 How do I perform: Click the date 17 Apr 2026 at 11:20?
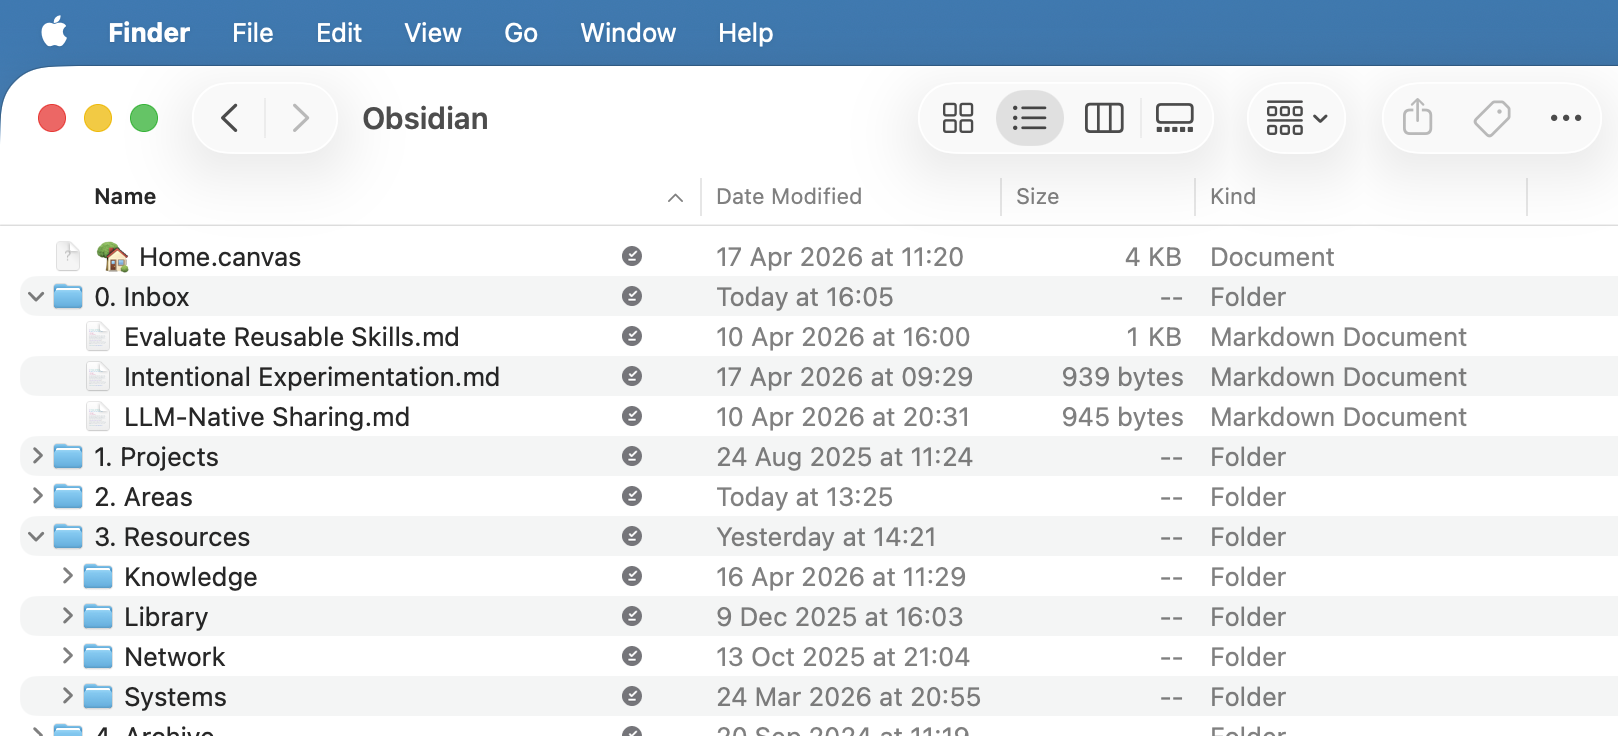click(x=840, y=257)
